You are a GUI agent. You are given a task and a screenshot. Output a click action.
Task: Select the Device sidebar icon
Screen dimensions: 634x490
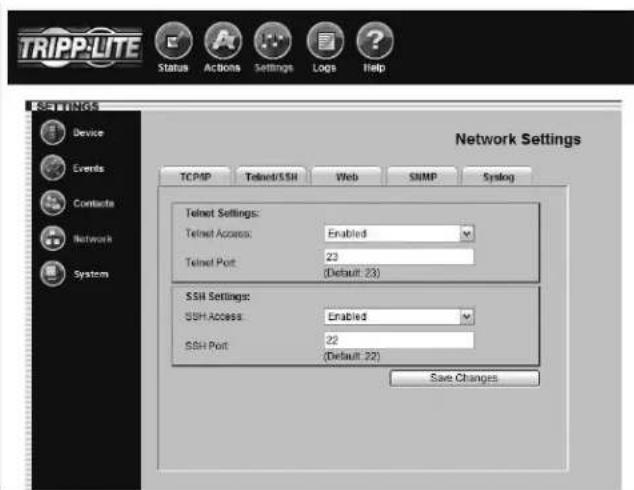[53, 132]
